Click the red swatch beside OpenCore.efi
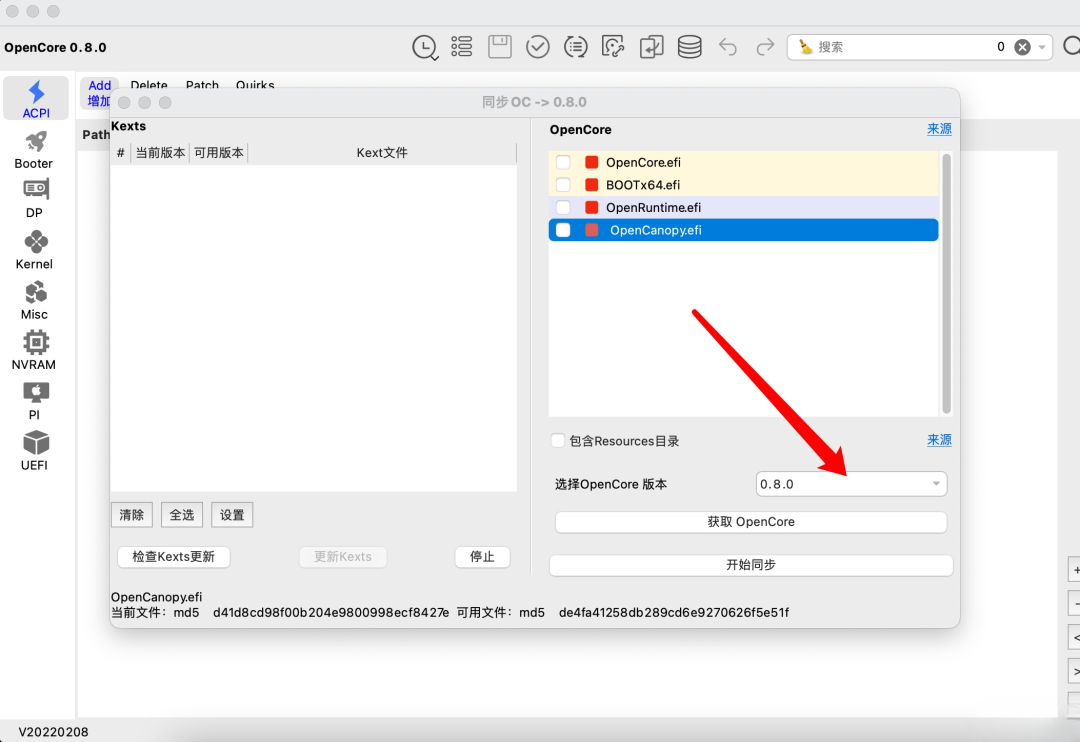The image size is (1080, 742). pos(592,162)
